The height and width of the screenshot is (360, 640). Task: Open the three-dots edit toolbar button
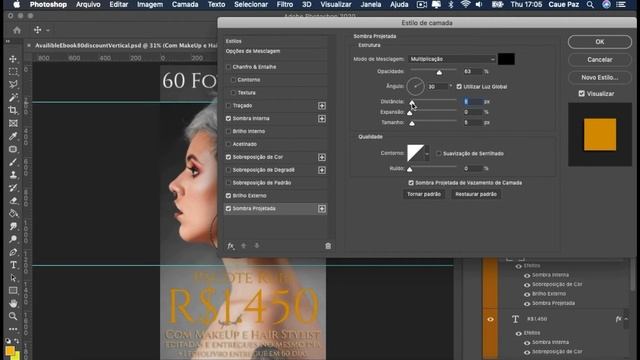click(x=13, y=329)
